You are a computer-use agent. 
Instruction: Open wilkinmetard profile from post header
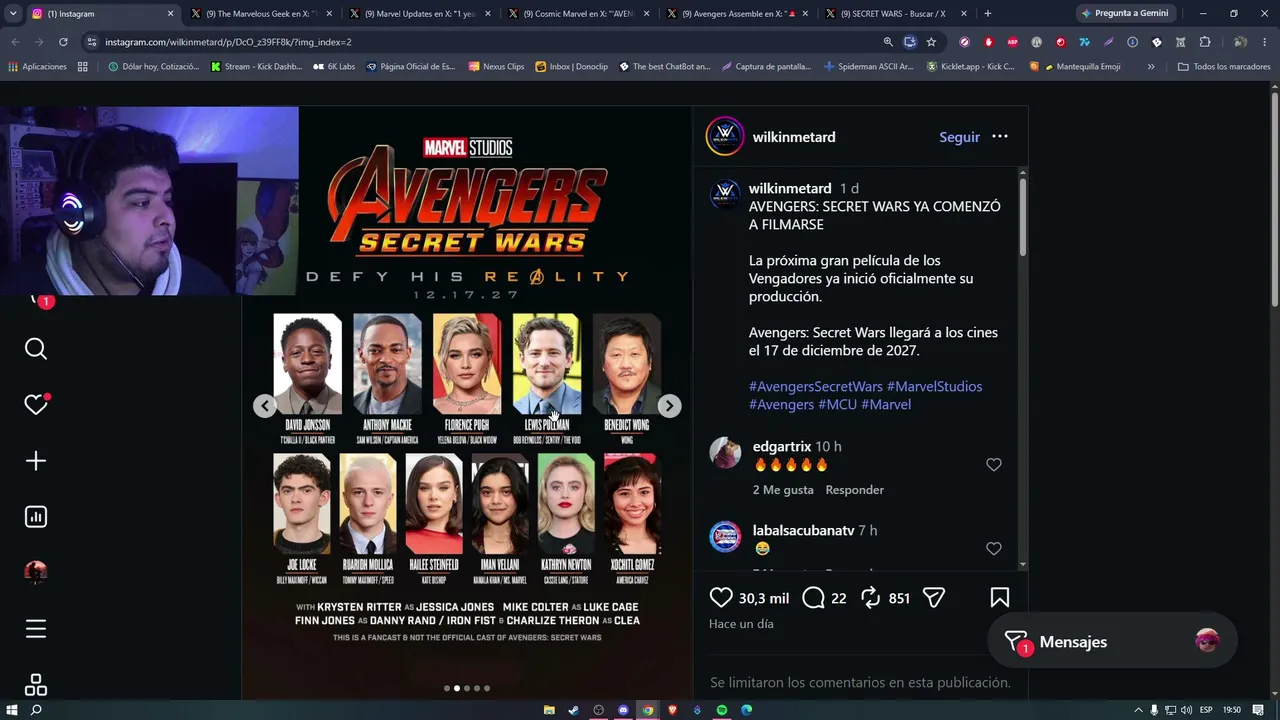794,137
